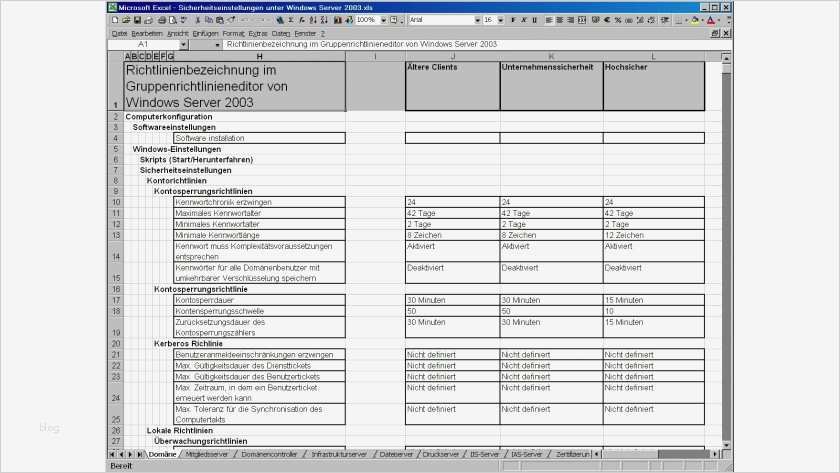Open the Einfügen menu
The width and height of the screenshot is (840, 473).
(205, 33)
